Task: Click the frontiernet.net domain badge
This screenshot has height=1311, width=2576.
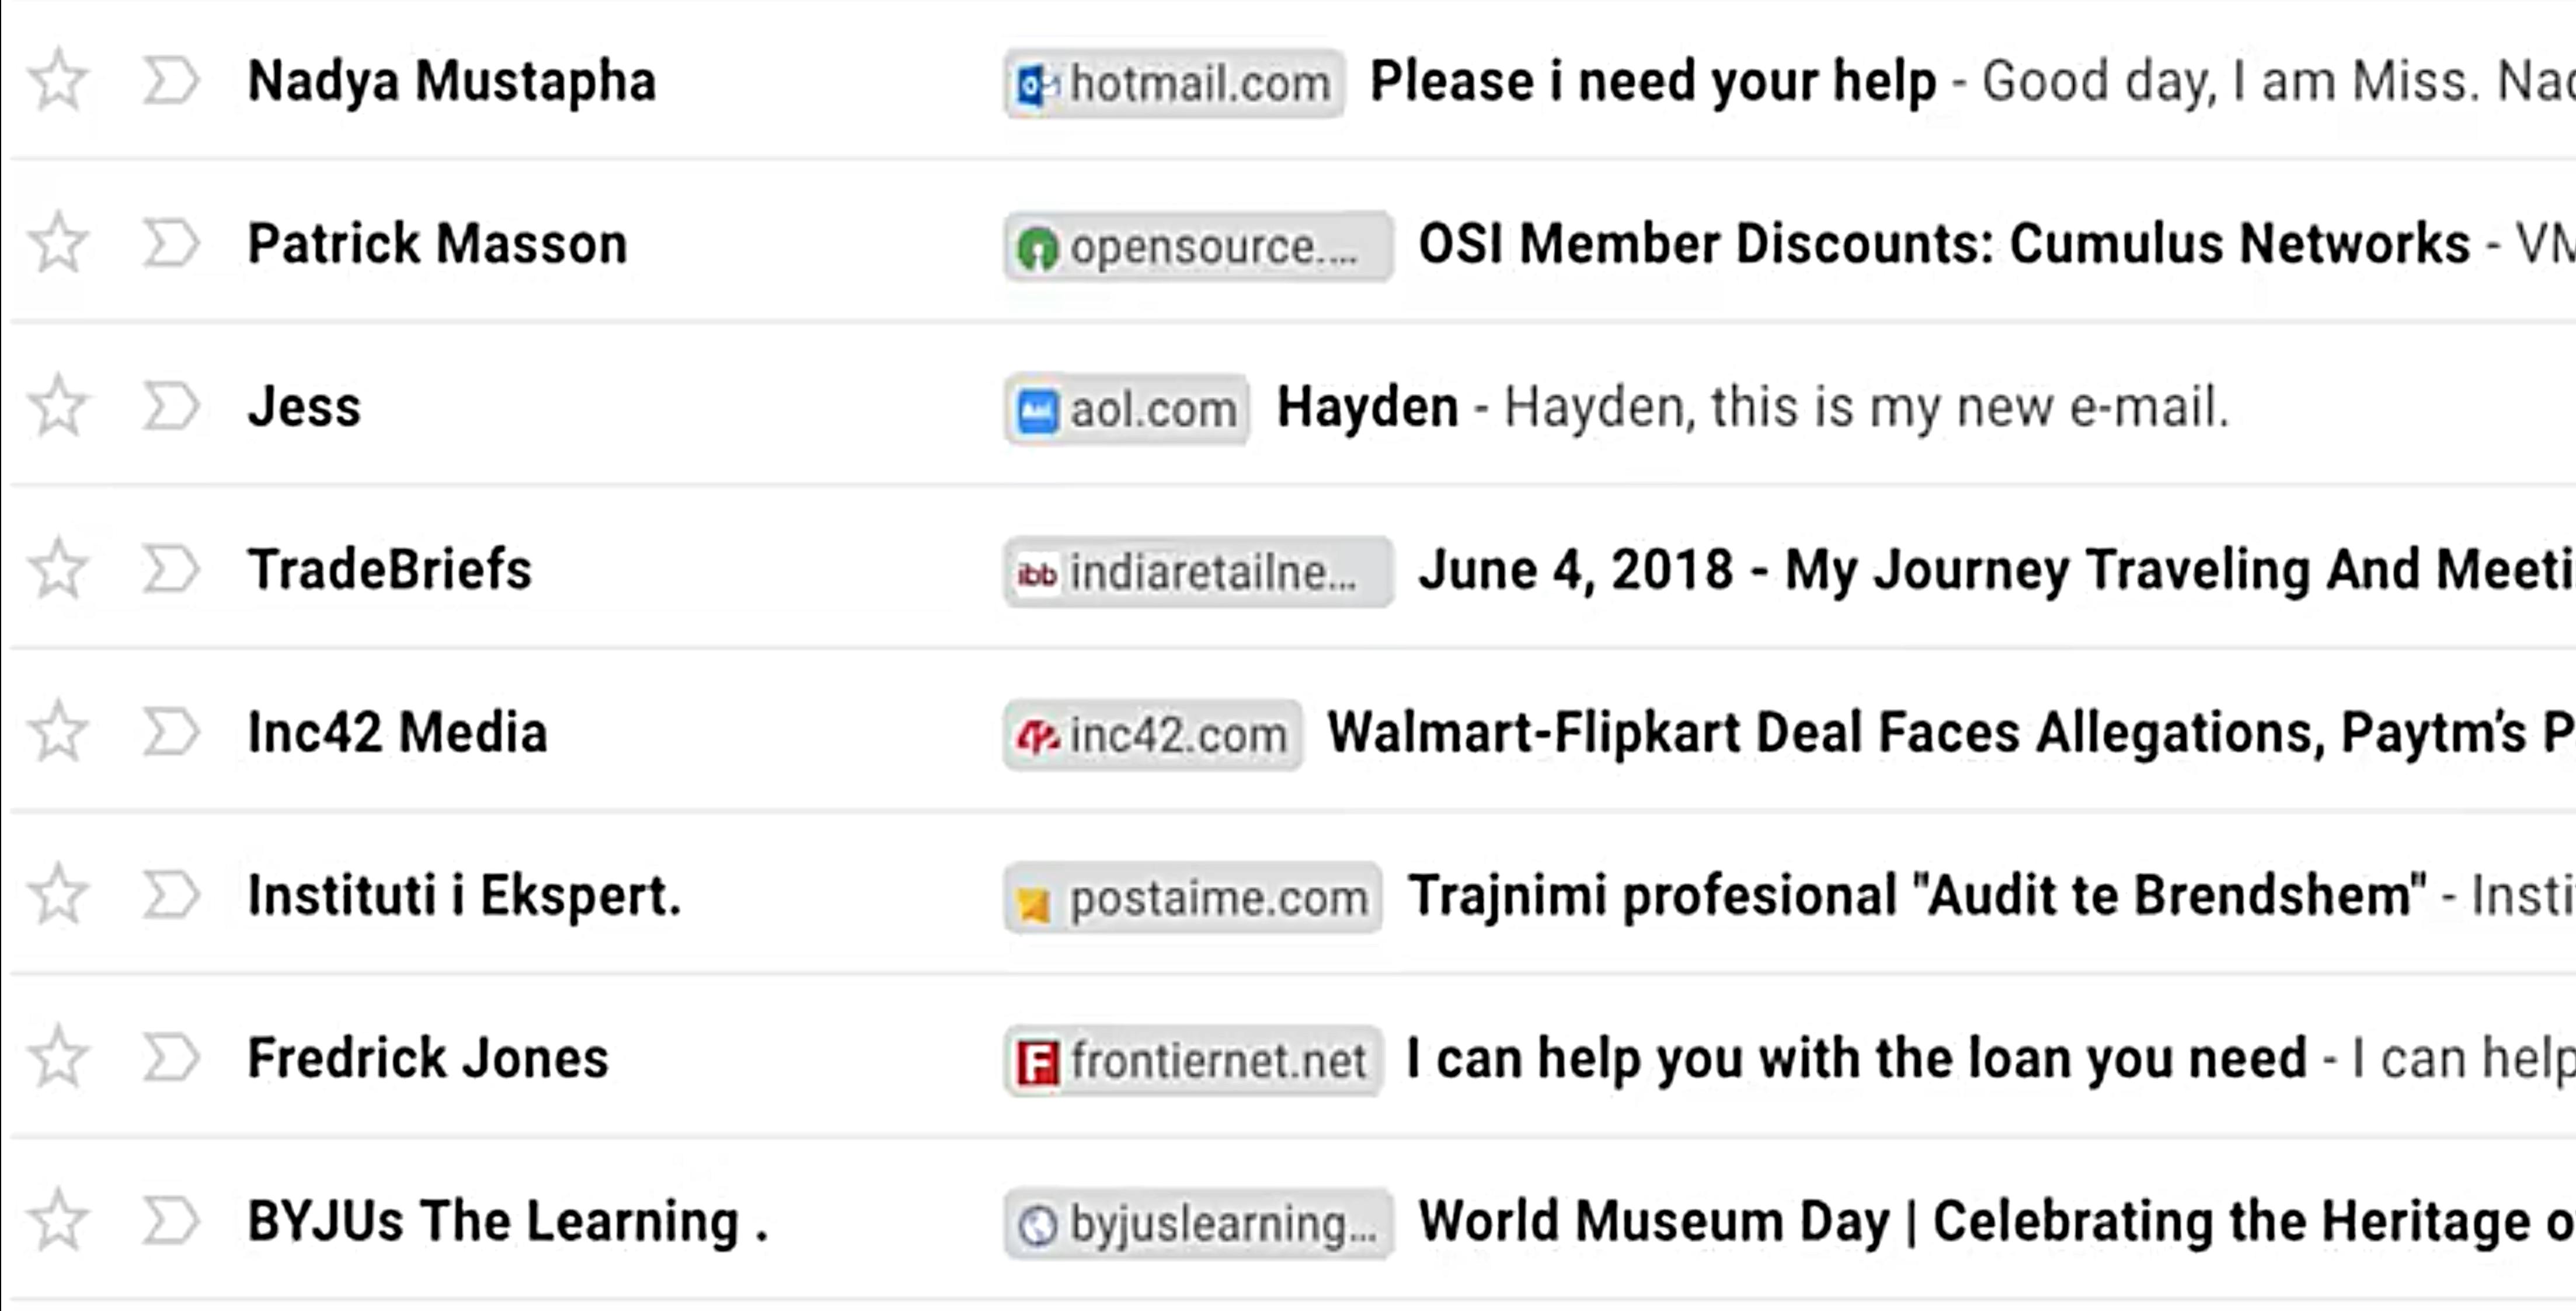Action: (x=1193, y=1060)
